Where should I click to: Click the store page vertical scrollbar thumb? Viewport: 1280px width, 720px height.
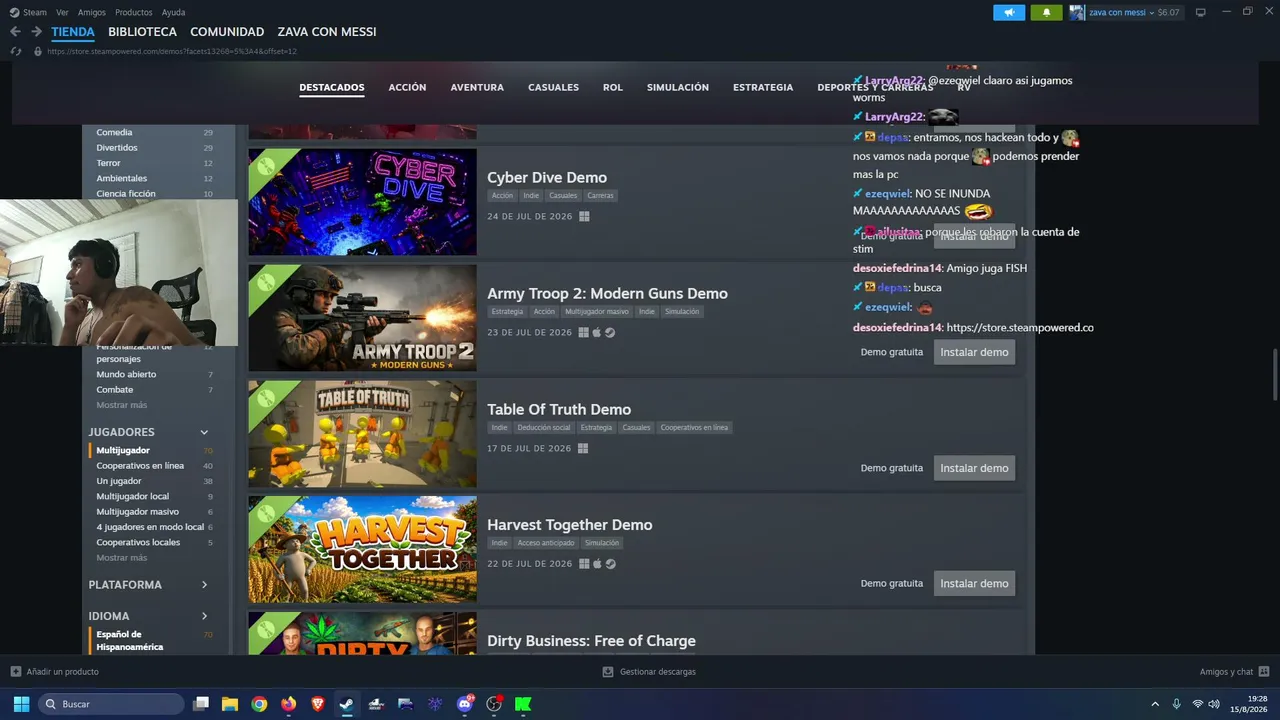[1274, 375]
